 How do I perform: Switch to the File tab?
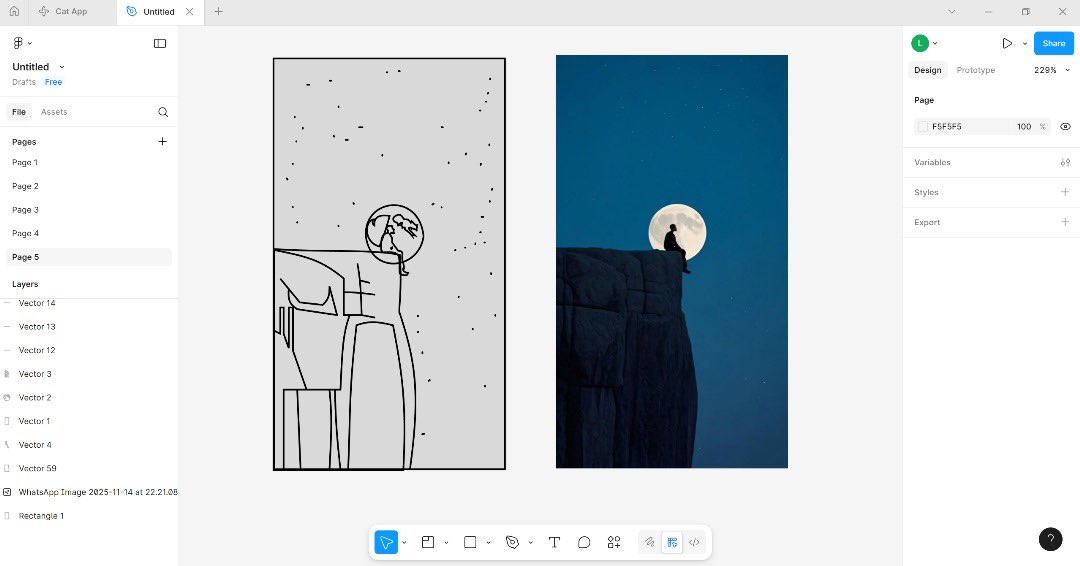click(19, 112)
